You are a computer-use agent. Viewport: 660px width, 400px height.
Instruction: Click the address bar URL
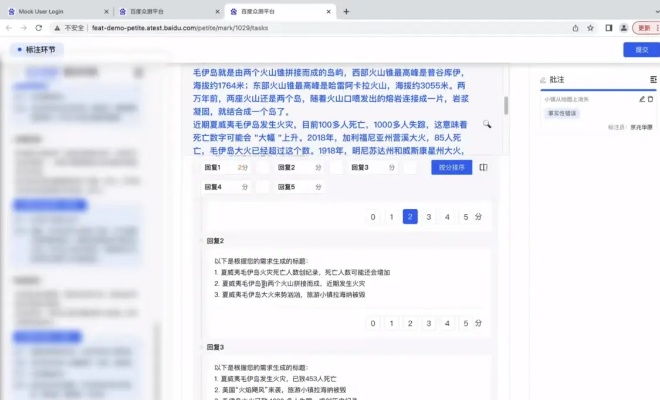(x=180, y=28)
